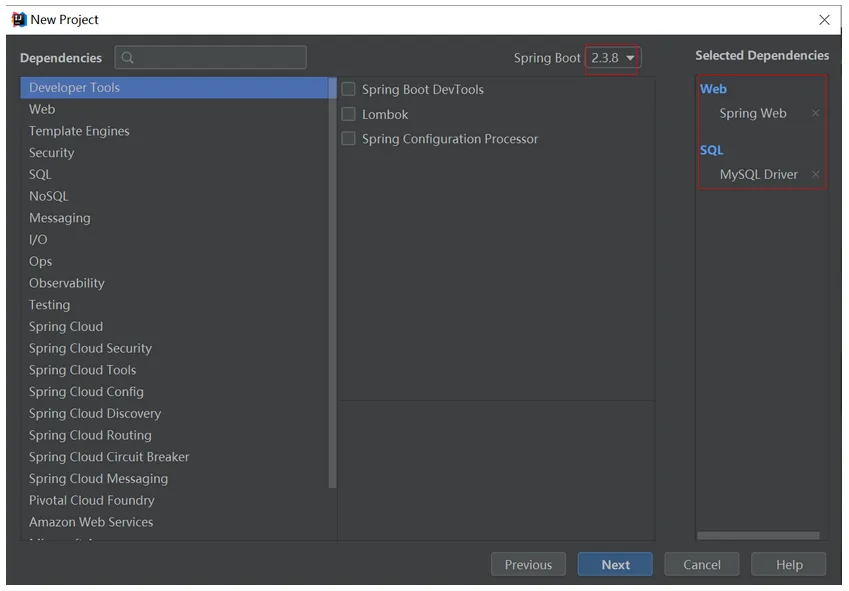Open Spring Cloud Discovery category
The image size is (849, 591).
[x=174, y=413]
